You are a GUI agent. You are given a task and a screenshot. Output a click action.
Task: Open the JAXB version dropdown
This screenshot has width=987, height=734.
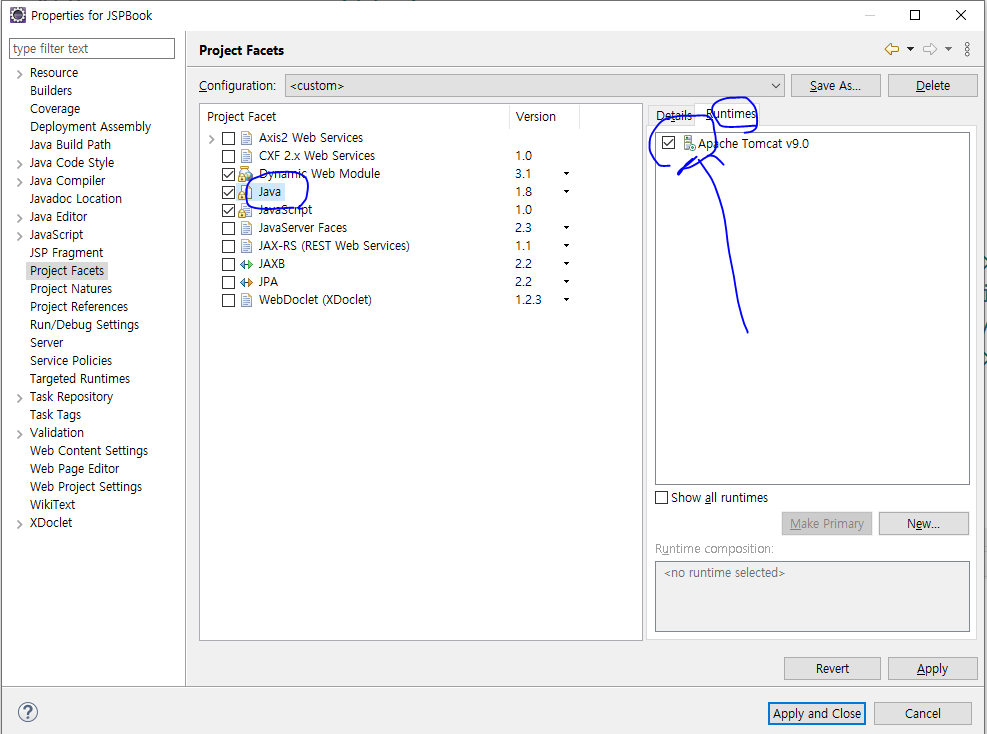[x=567, y=264]
